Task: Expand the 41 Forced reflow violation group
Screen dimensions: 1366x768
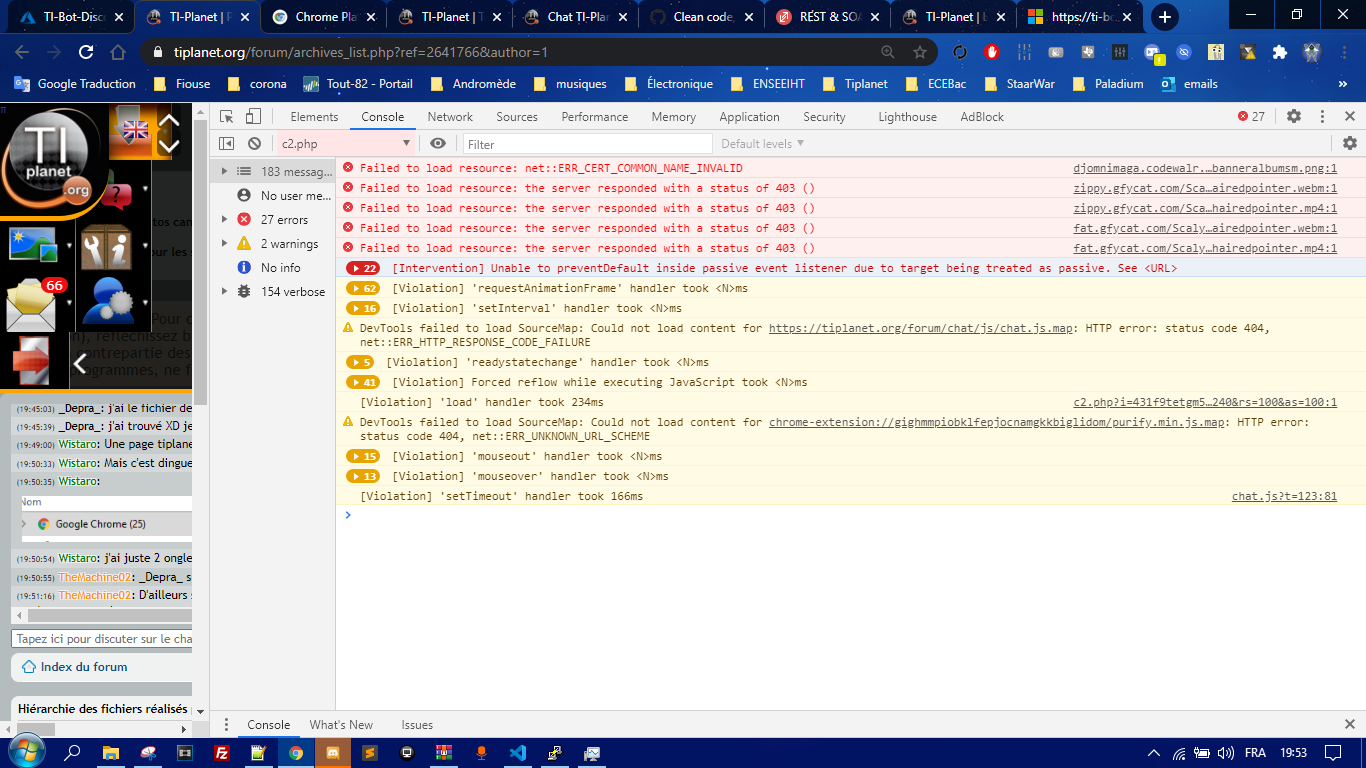Action: click(x=362, y=382)
